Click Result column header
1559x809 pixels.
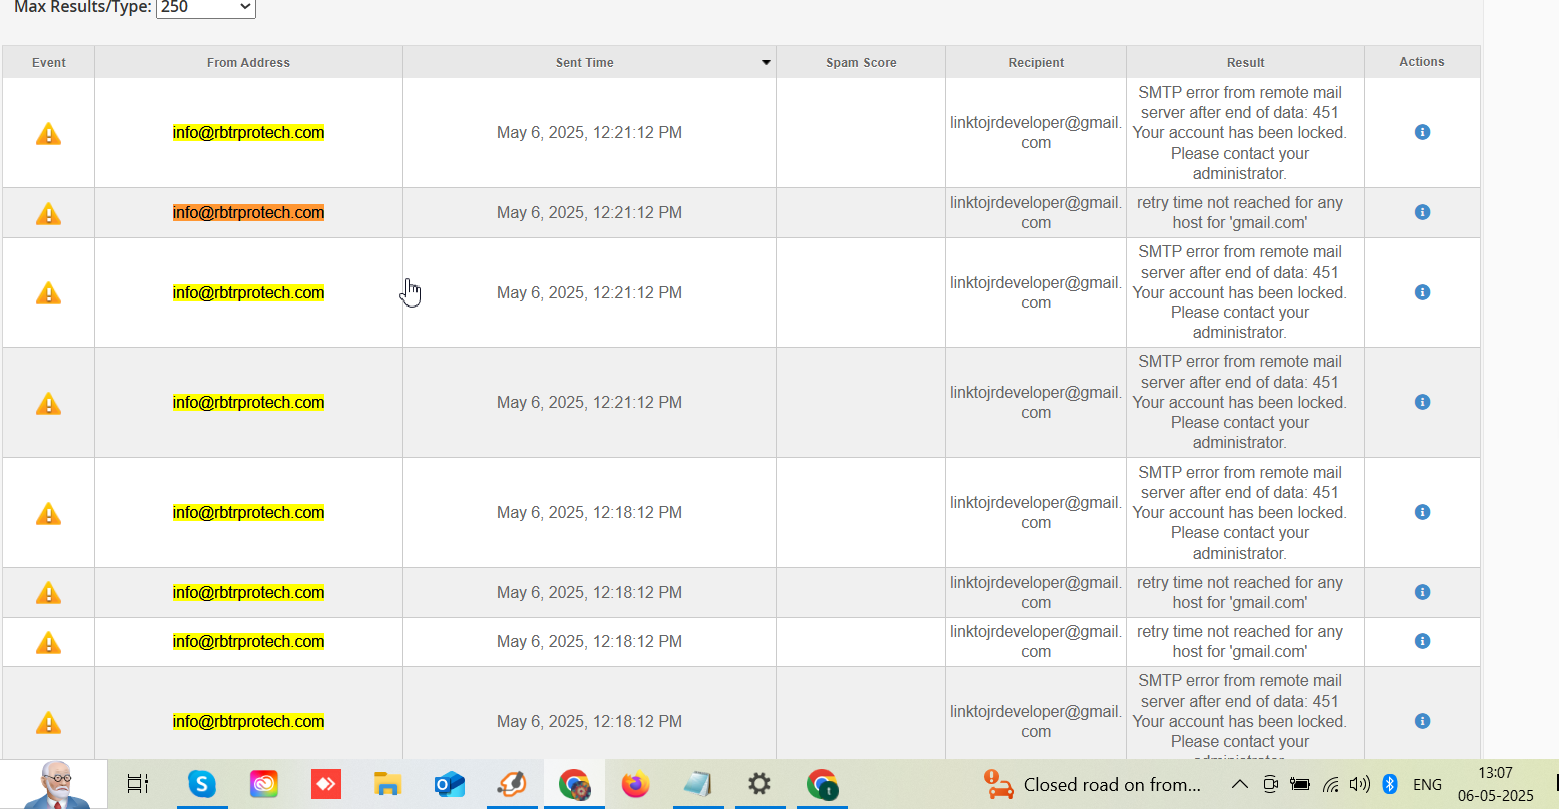tap(1245, 62)
